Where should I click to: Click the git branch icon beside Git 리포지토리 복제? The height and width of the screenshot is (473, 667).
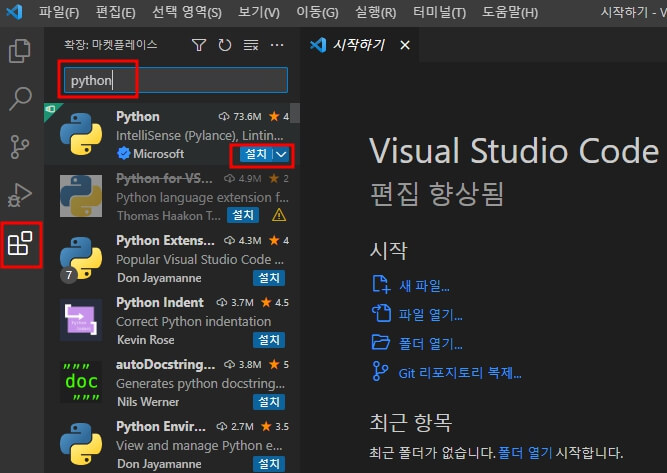(380, 371)
